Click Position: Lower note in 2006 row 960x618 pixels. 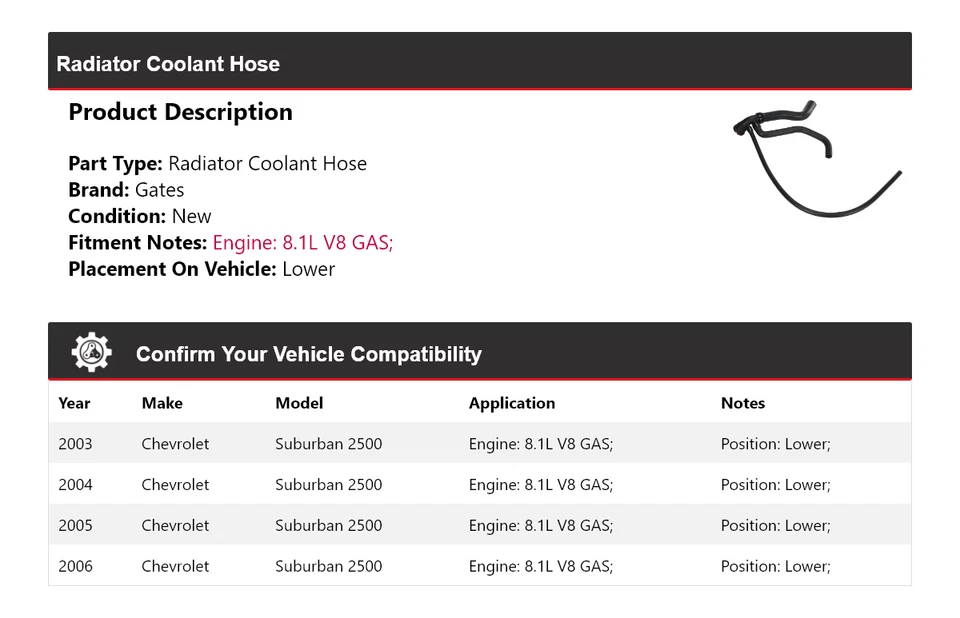[x=775, y=566]
